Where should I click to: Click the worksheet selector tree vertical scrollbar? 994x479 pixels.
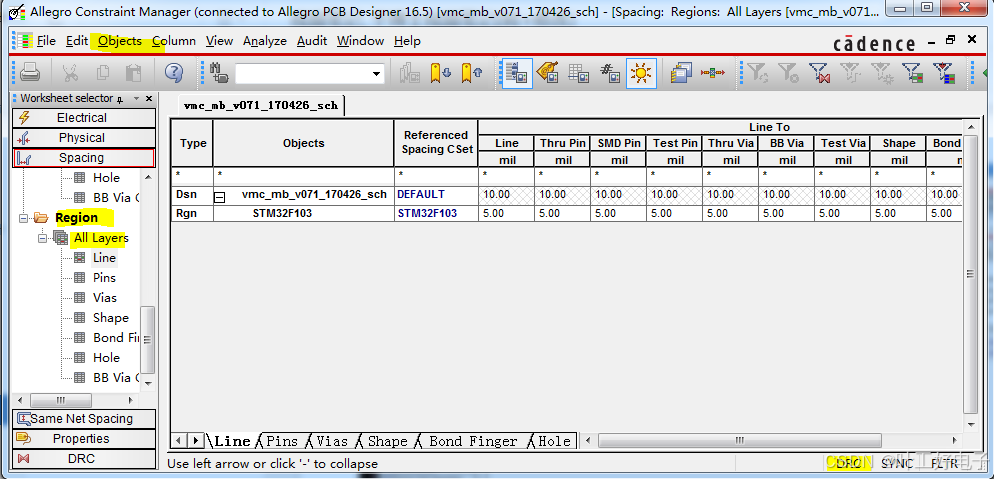click(148, 340)
